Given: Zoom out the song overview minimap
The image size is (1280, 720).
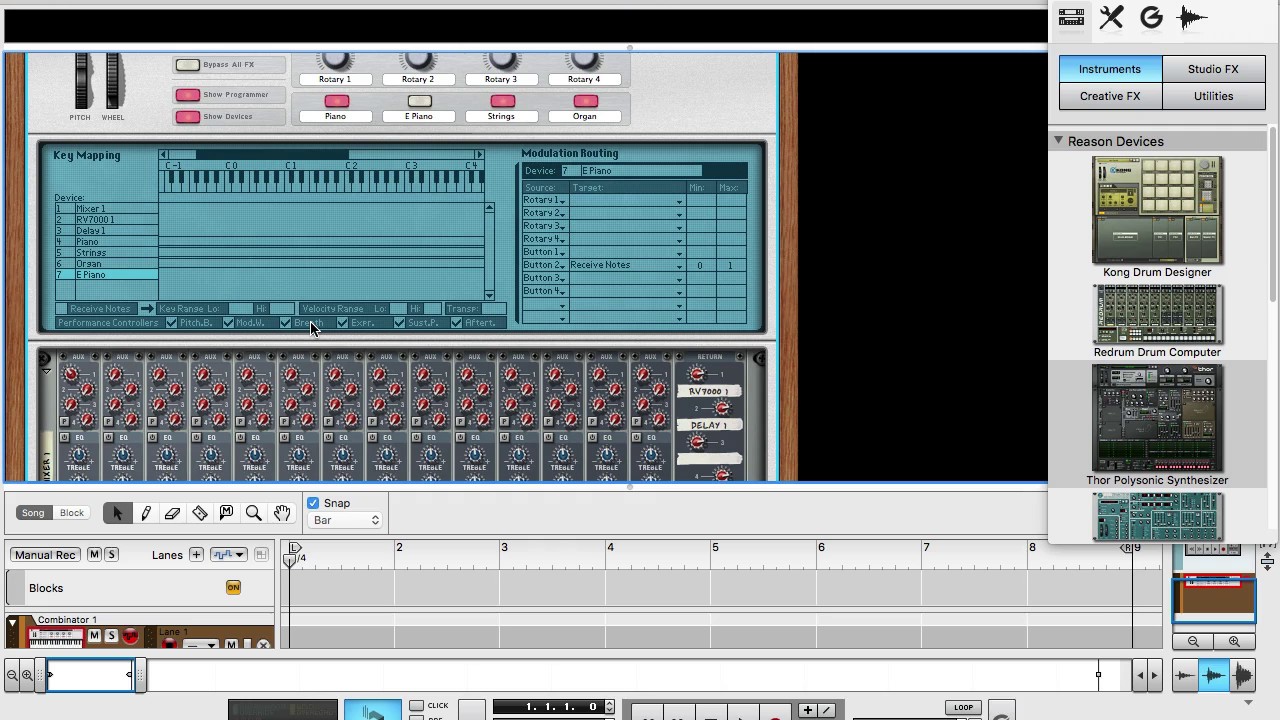Looking at the screenshot, I should (x=1193, y=642).
